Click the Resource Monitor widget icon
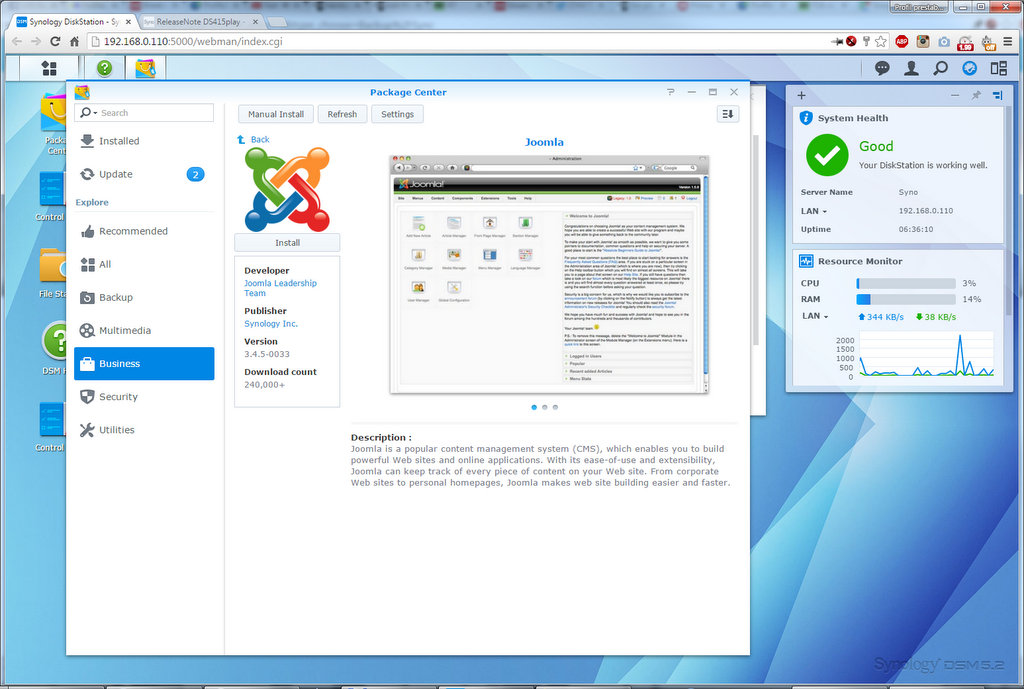This screenshot has width=1024, height=689. [x=806, y=261]
